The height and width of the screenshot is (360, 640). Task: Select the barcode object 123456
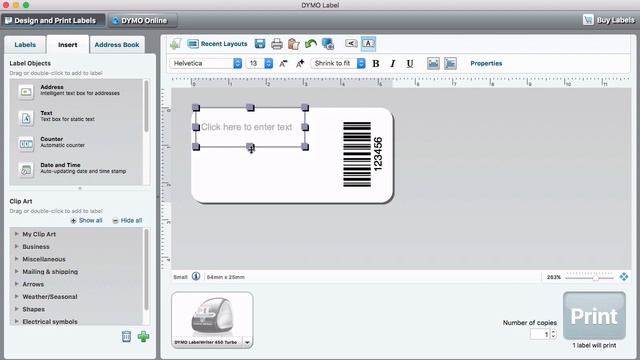point(363,154)
